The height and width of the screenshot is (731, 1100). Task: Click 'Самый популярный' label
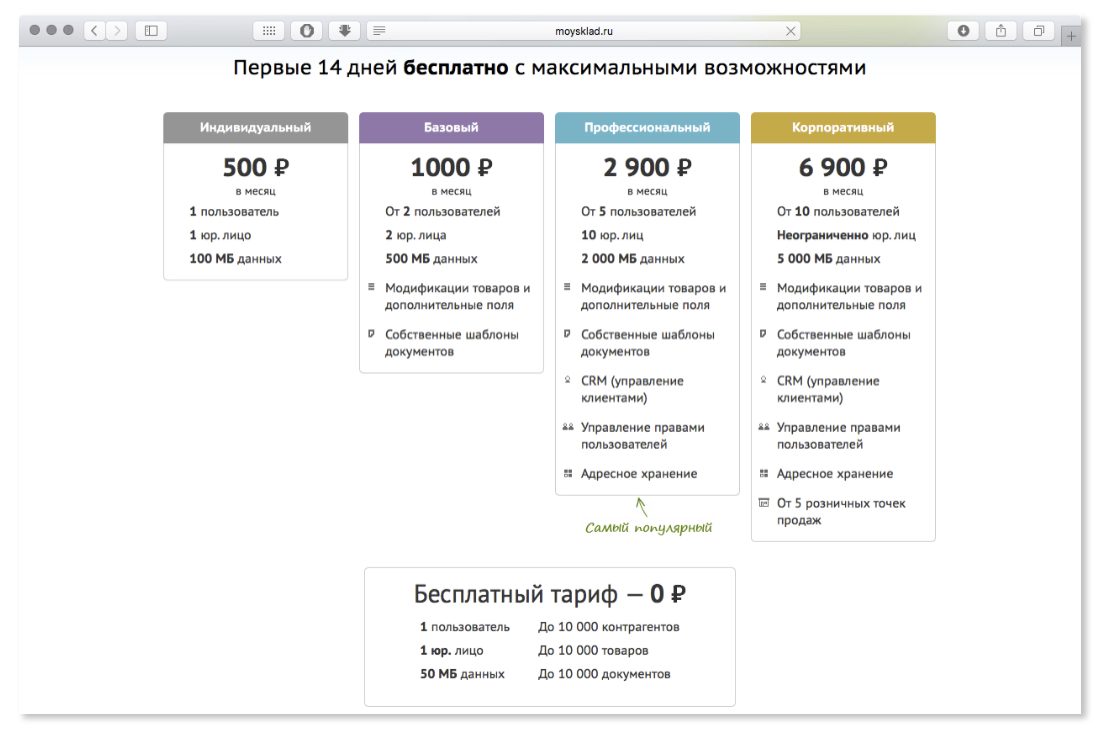pos(648,528)
